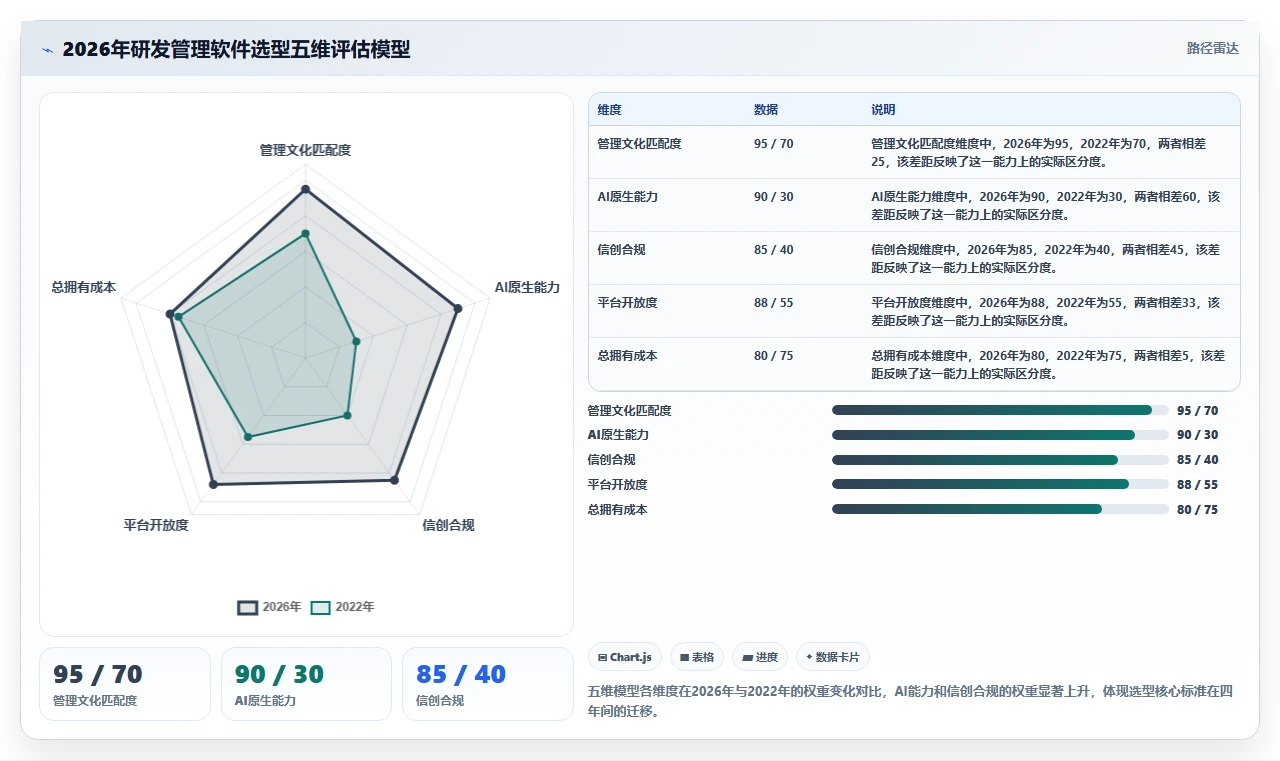Click table value 80 / 75
This screenshot has width=1280, height=761.
[774, 356]
